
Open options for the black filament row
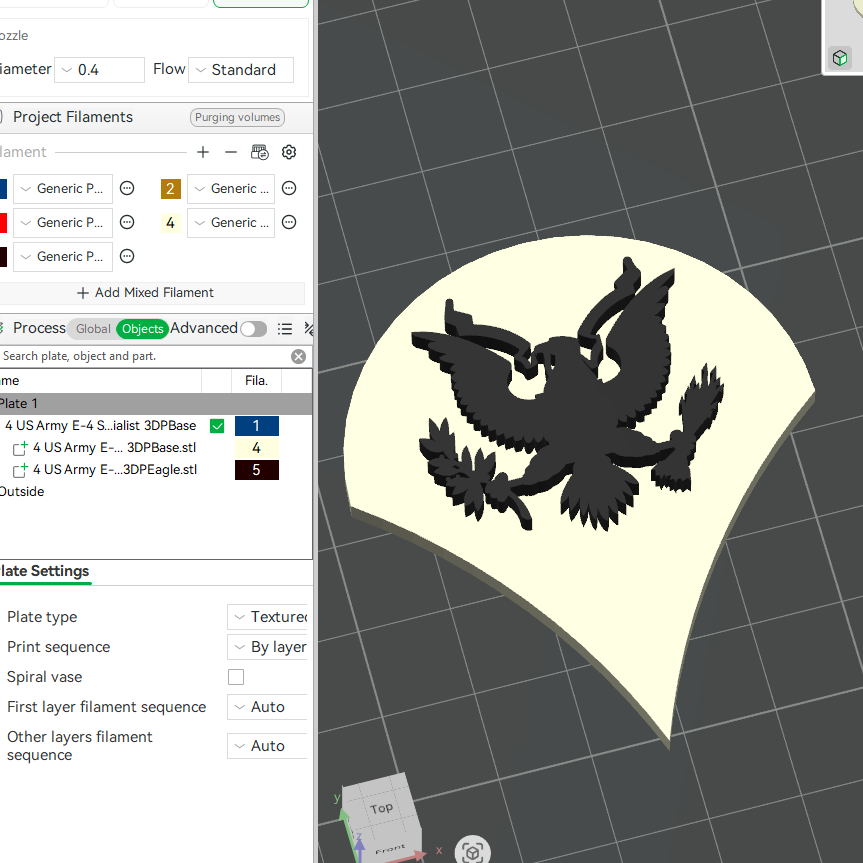[x=127, y=256]
